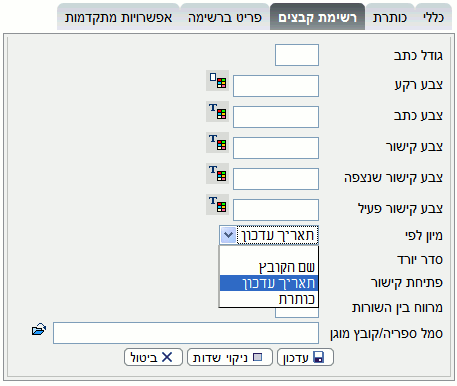Browse for protected folder/file icon with the open-folder icon

click(x=39, y=330)
